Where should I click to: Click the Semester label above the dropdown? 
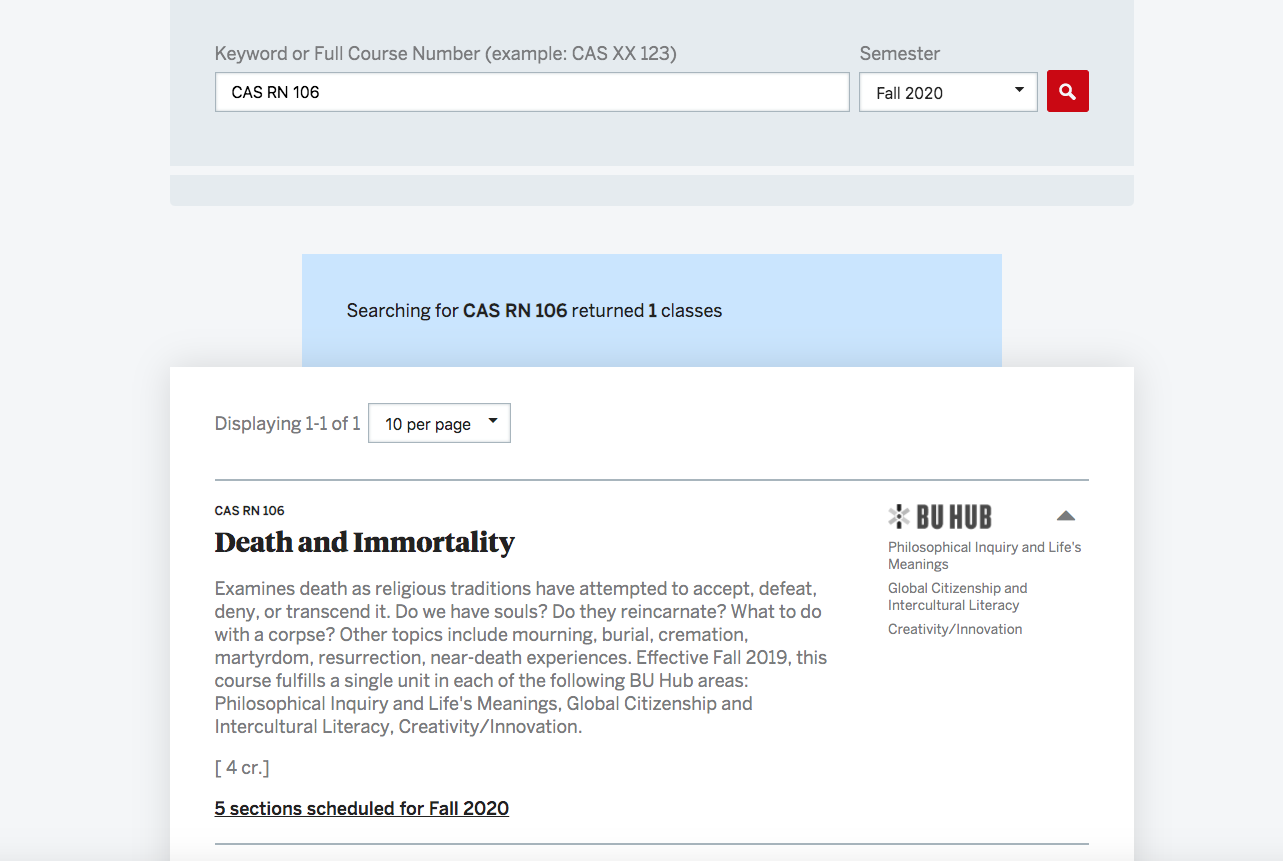(899, 54)
